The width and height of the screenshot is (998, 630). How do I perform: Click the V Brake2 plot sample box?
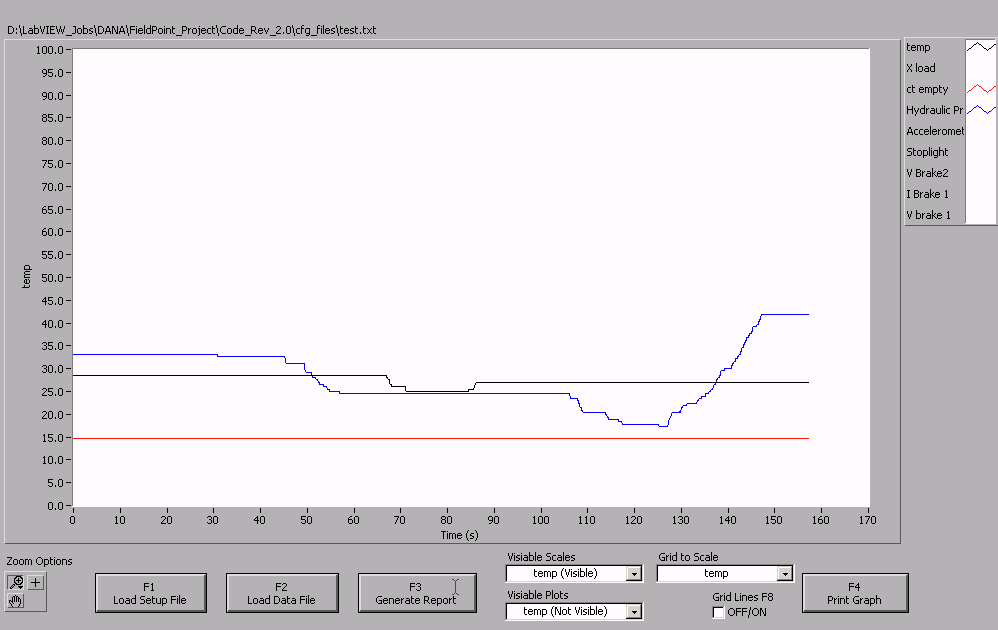click(981, 173)
